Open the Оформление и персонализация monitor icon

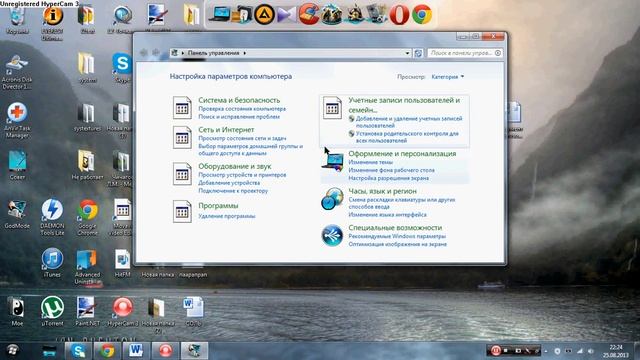pos(332,162)
